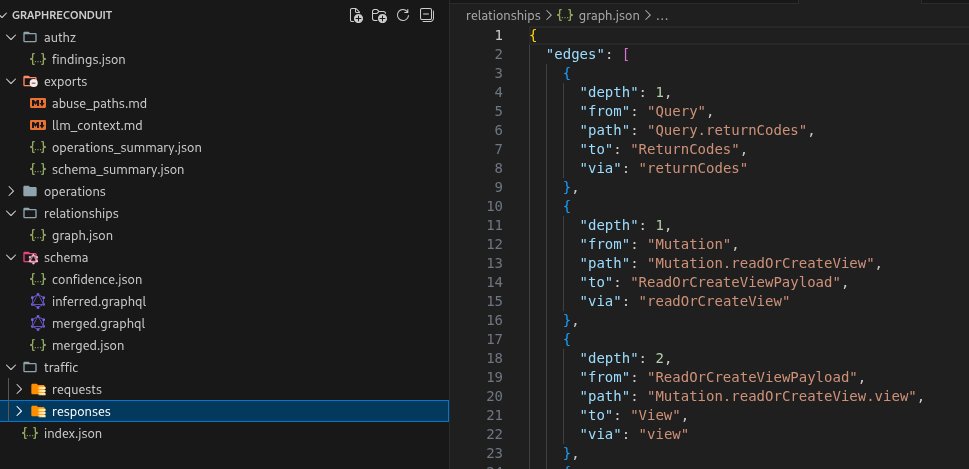Click the folder icon of the exports folder
The height and width of the screenshot is (469, 969).
pyautogui.click(x=30, y=82)
